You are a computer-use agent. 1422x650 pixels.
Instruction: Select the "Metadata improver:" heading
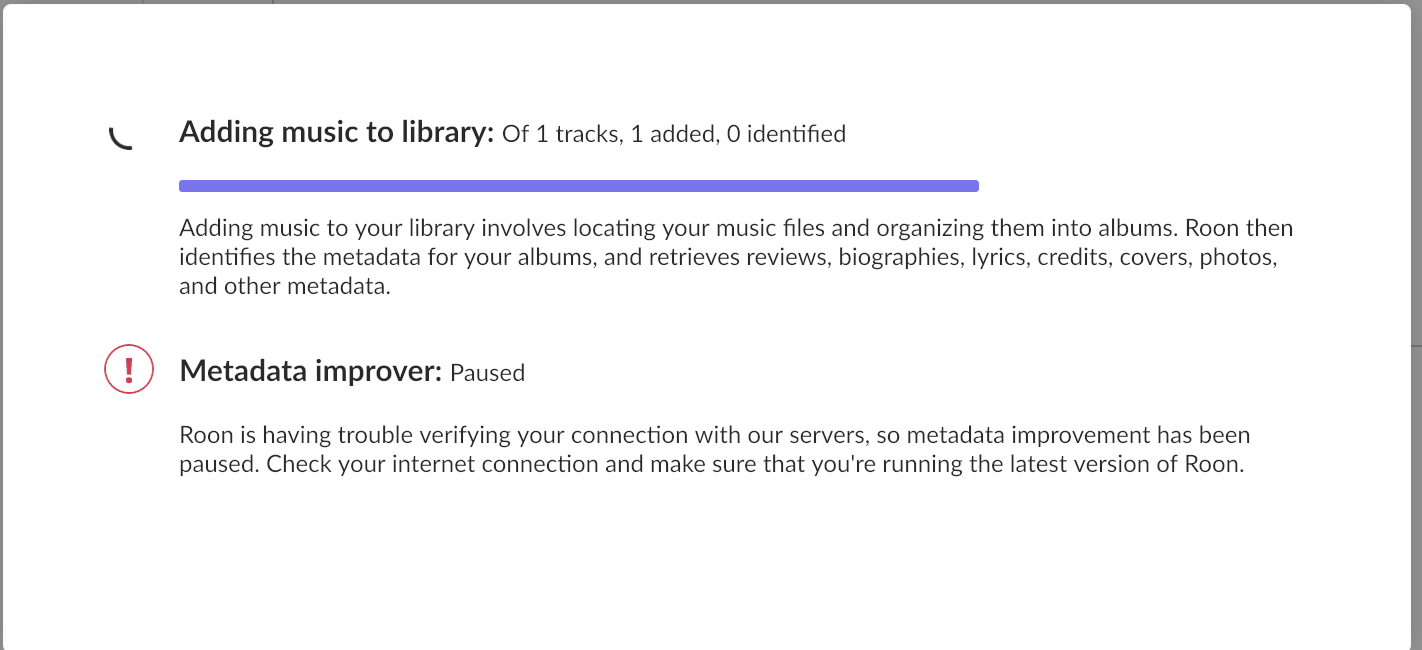(311, 371)
